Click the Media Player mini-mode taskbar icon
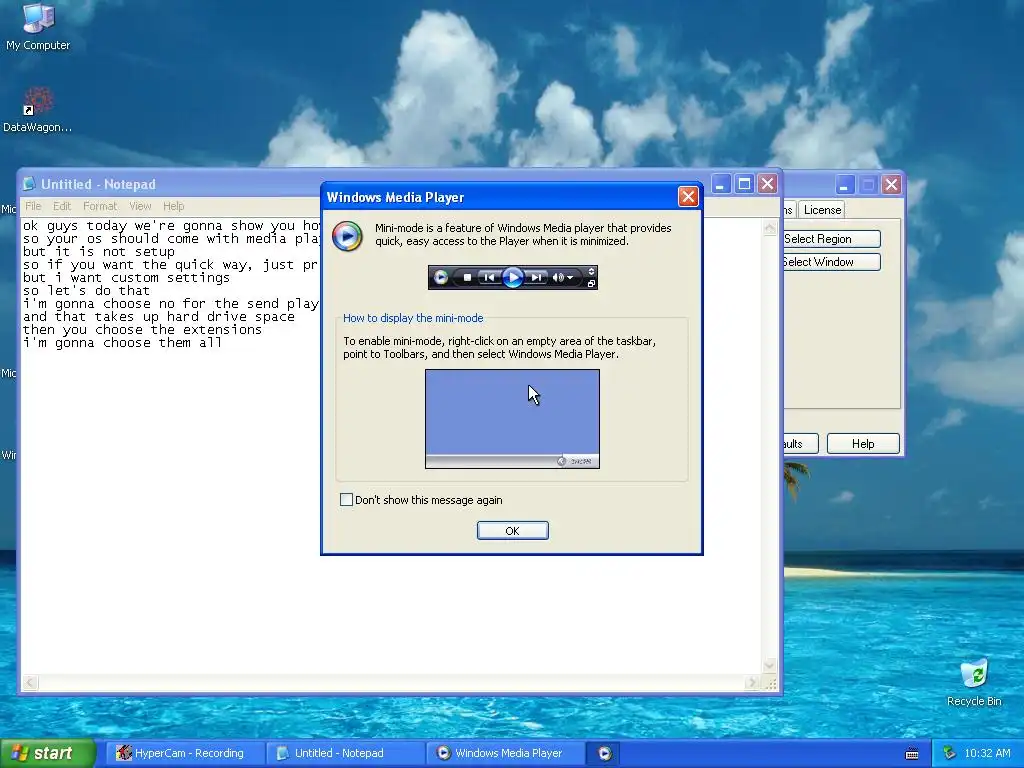1024x768 pixels. point(605,754)
